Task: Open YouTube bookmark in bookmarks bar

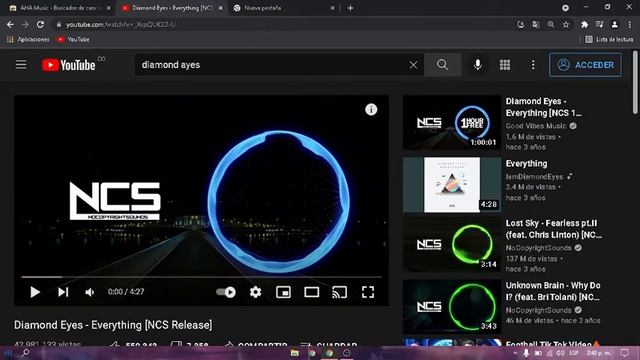Action: (73, 40)
